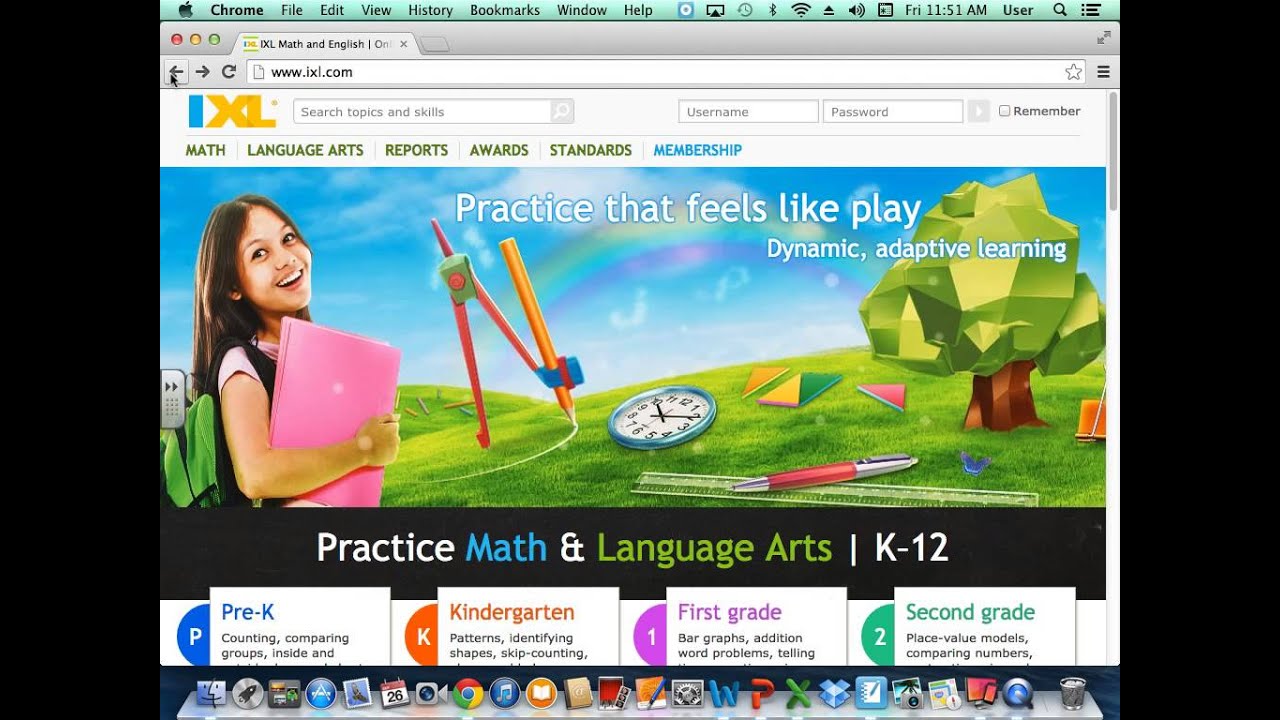Open AirPlay display menu icon
1280x720 pixels.
point(715,10)
